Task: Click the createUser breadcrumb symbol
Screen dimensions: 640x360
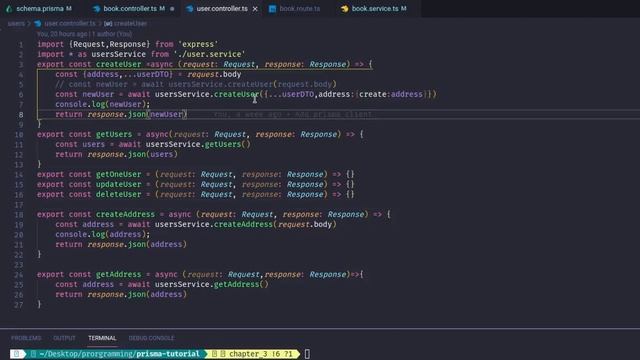Action: coord(130,24)
